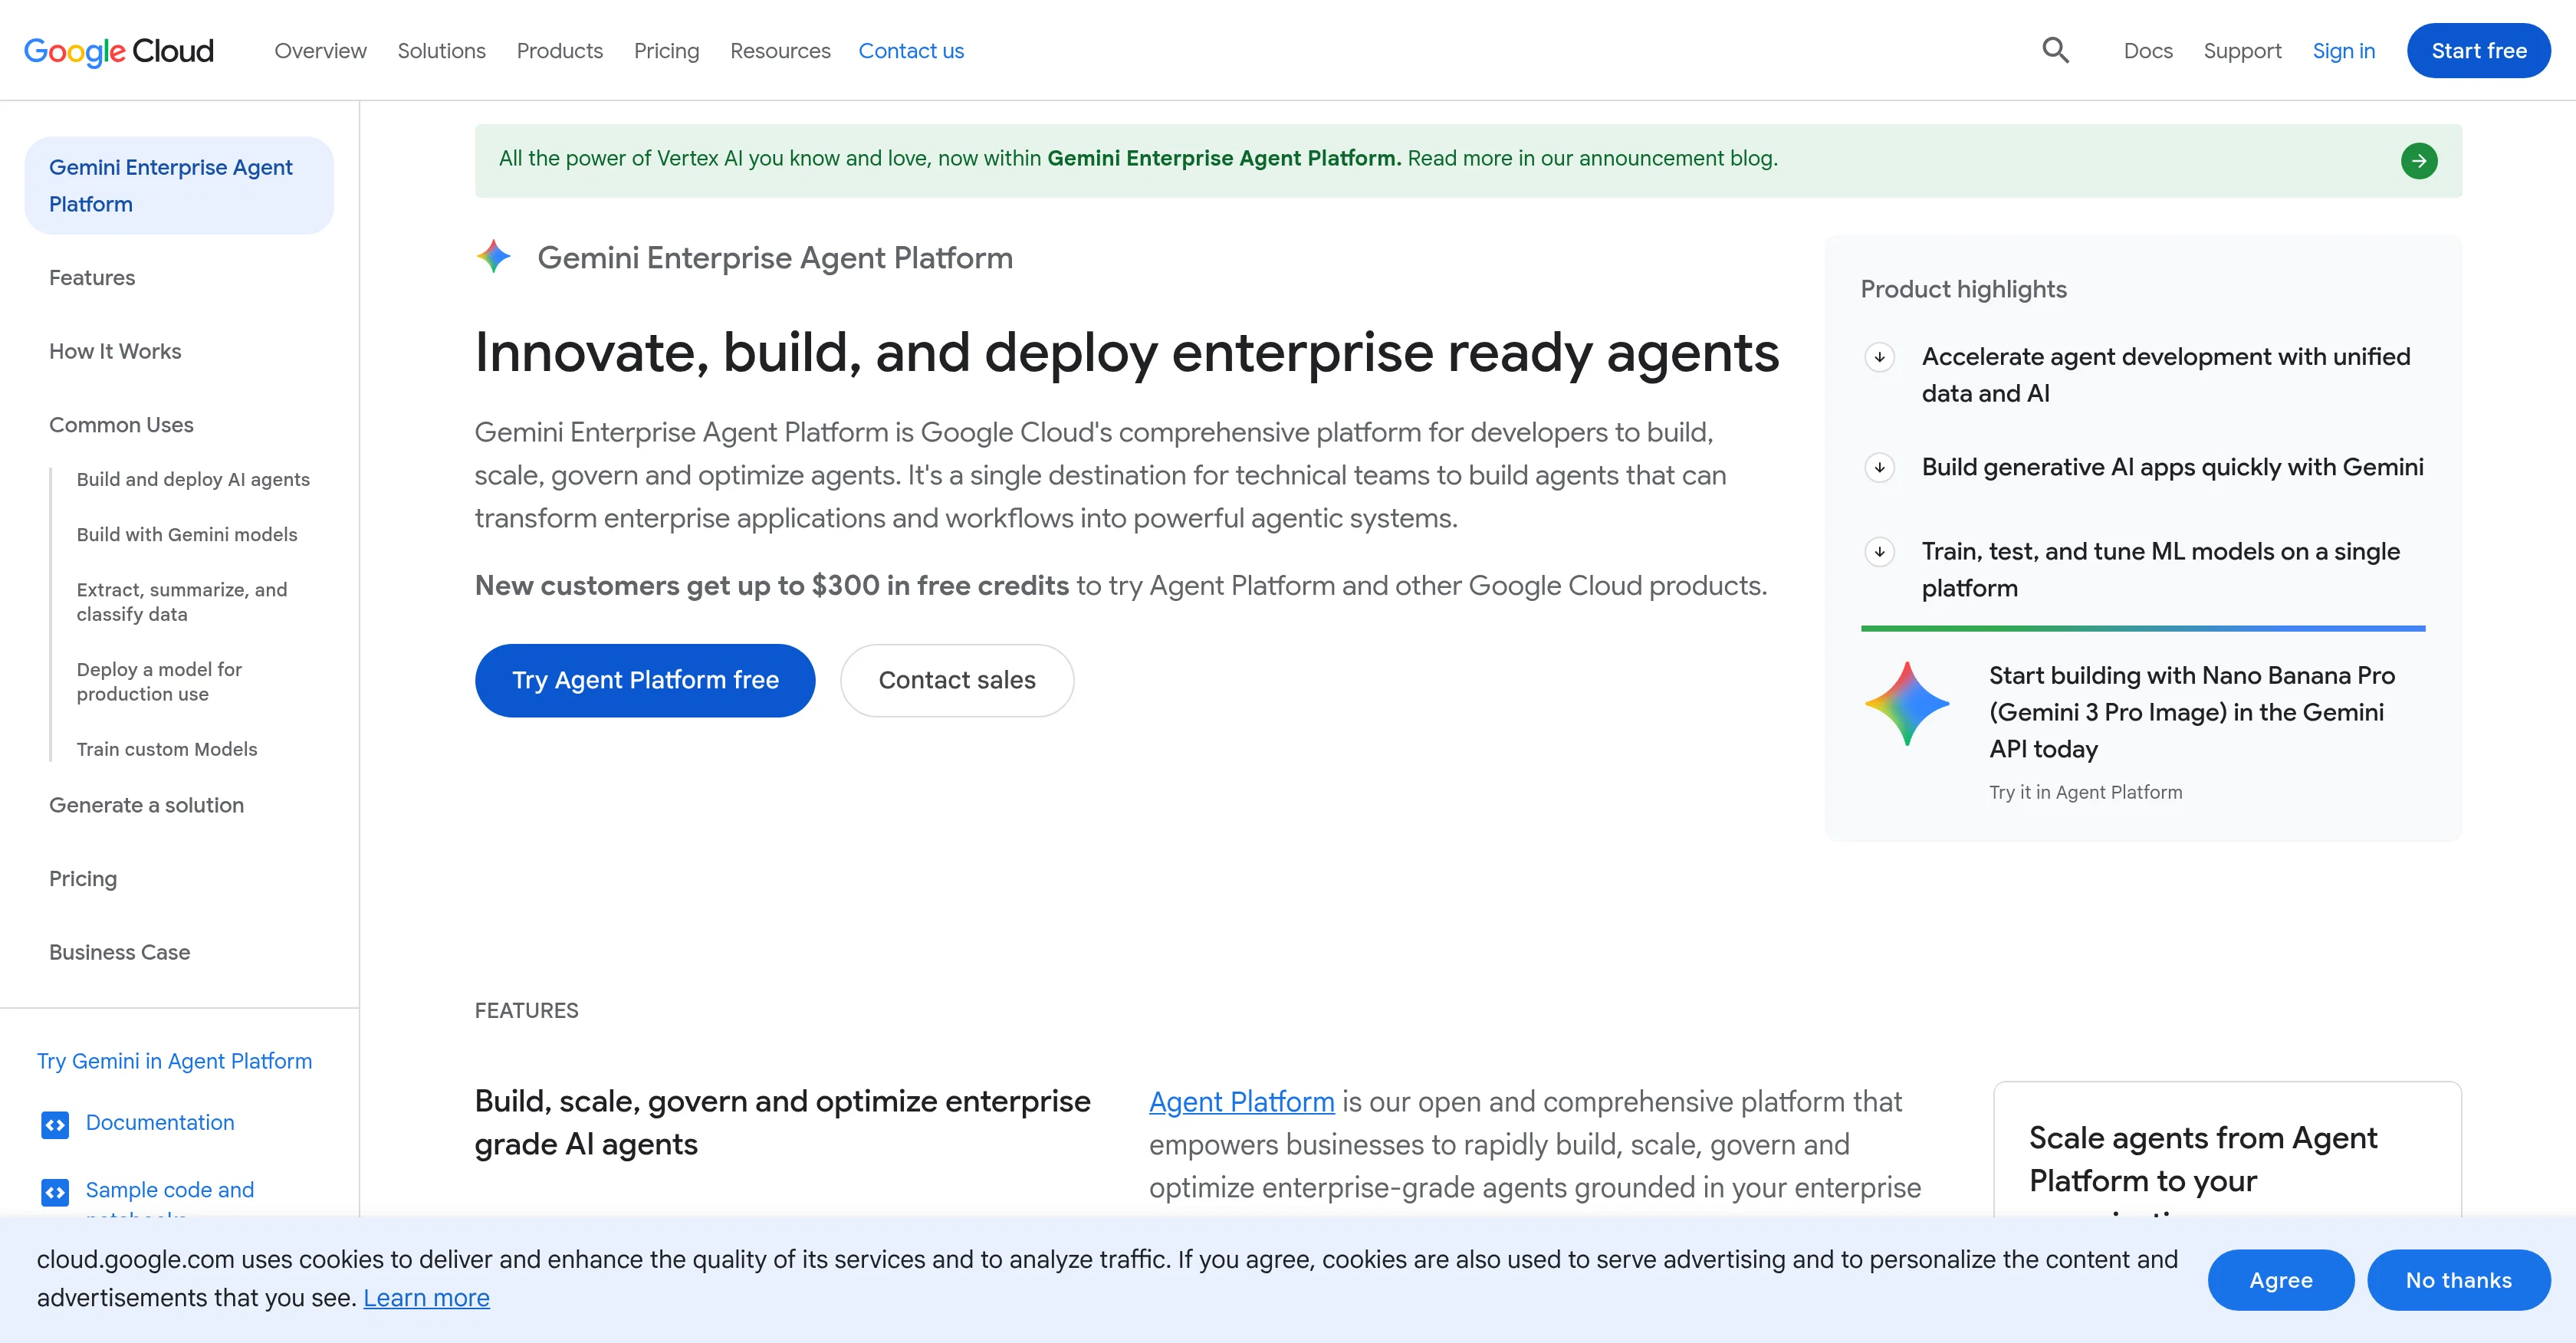Click the Gemini sparkle icon beside page title
The width and height of the screenshot is (2576, 1343).
(x=494, y=257)
